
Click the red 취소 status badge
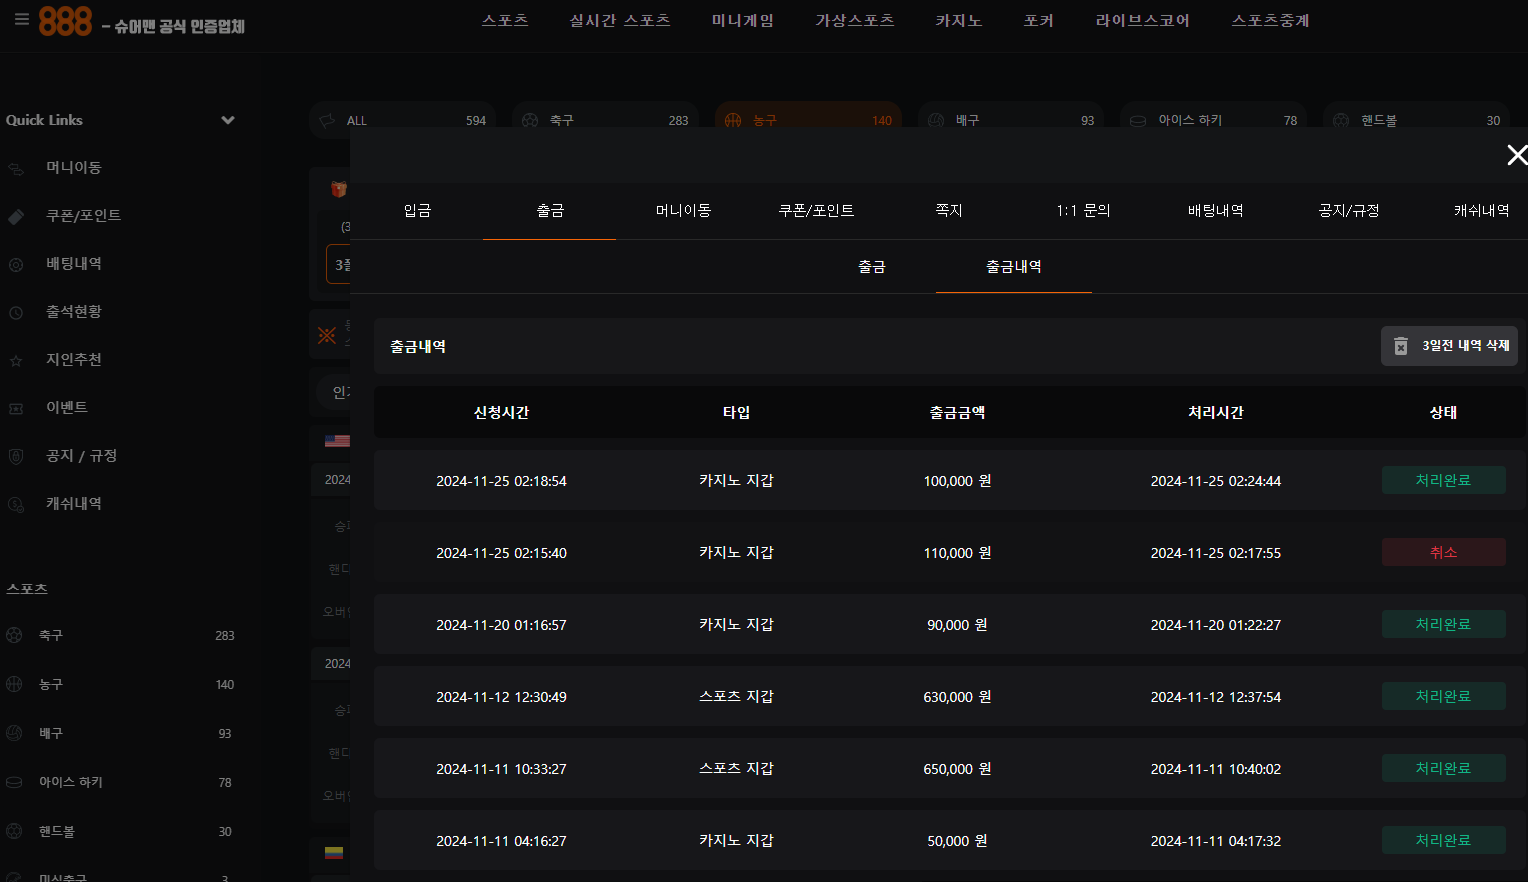pyautogui.click(x=1443, y=552)
